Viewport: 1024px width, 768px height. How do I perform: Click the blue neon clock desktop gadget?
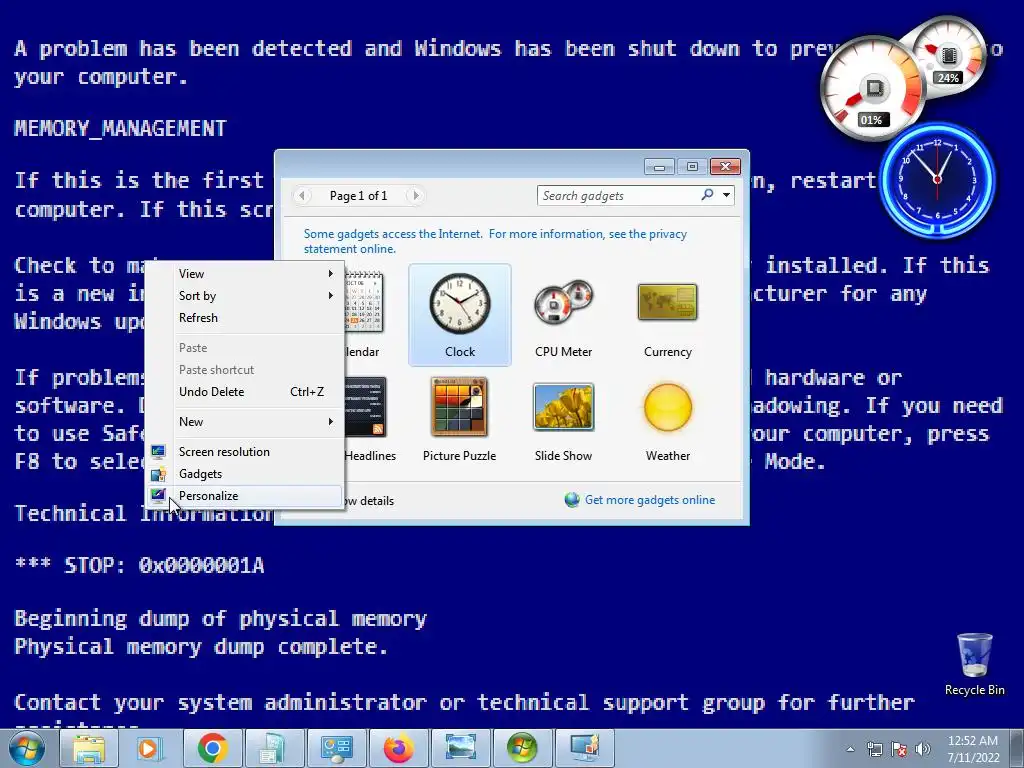pyautogui.click(x=937, y=180)
